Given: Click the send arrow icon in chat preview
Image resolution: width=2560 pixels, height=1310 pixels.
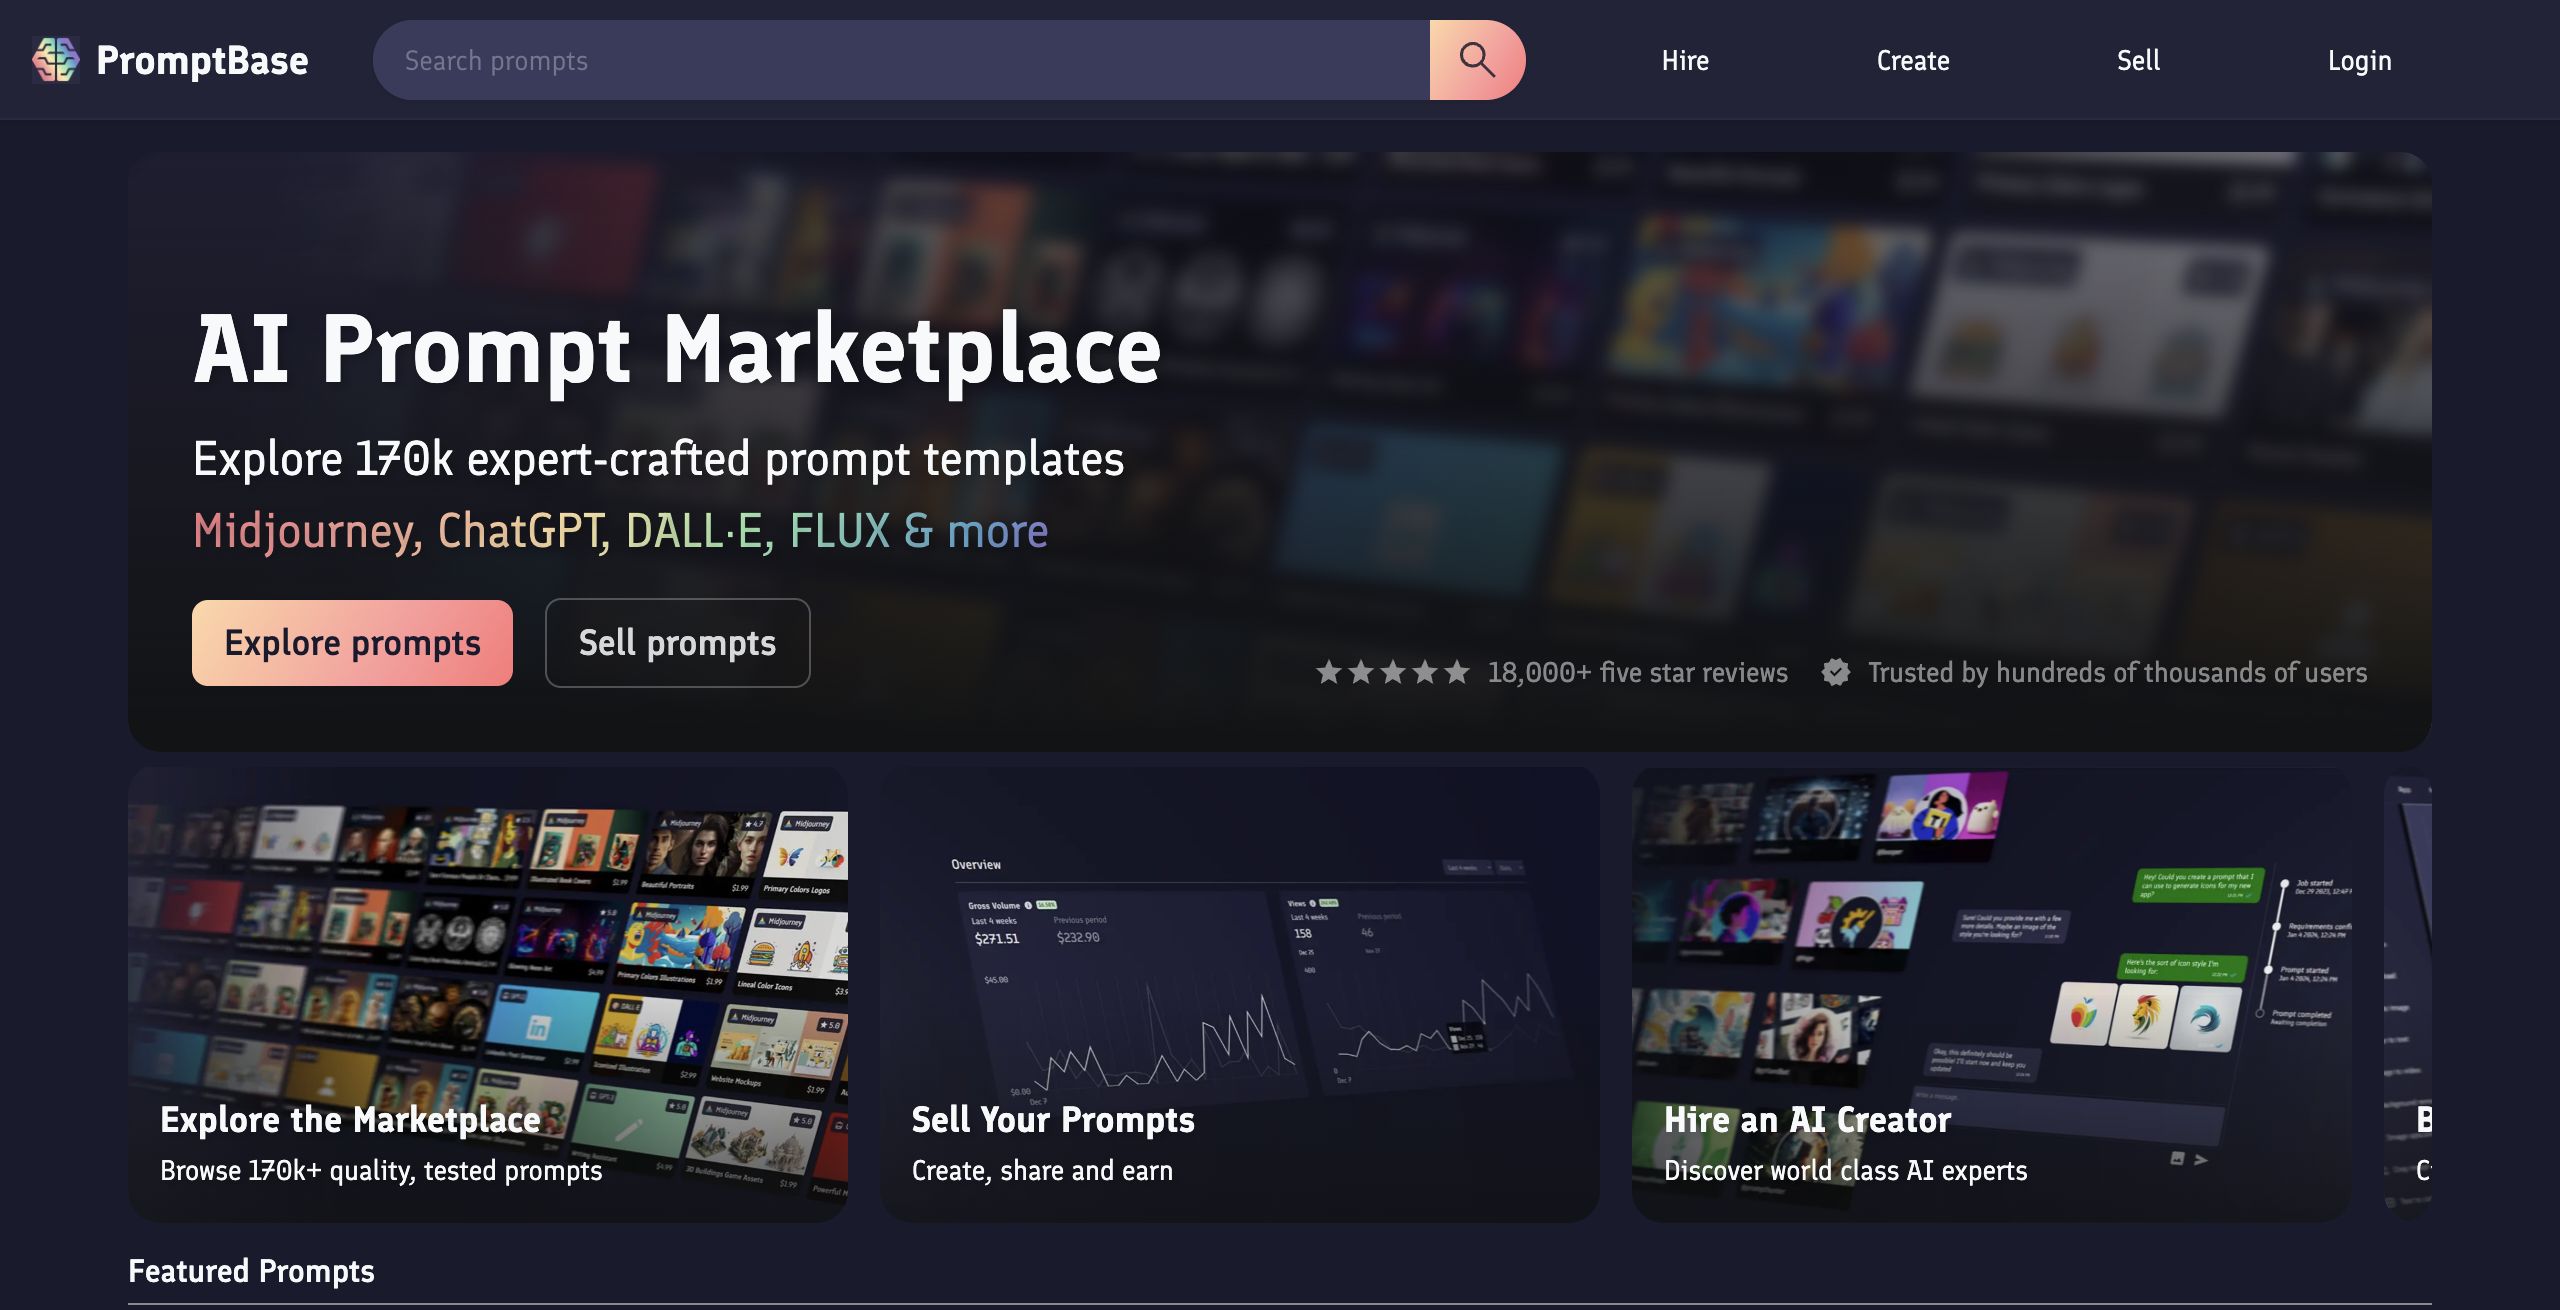Looking at the screenshot, I should [x=2201, y=1160].
